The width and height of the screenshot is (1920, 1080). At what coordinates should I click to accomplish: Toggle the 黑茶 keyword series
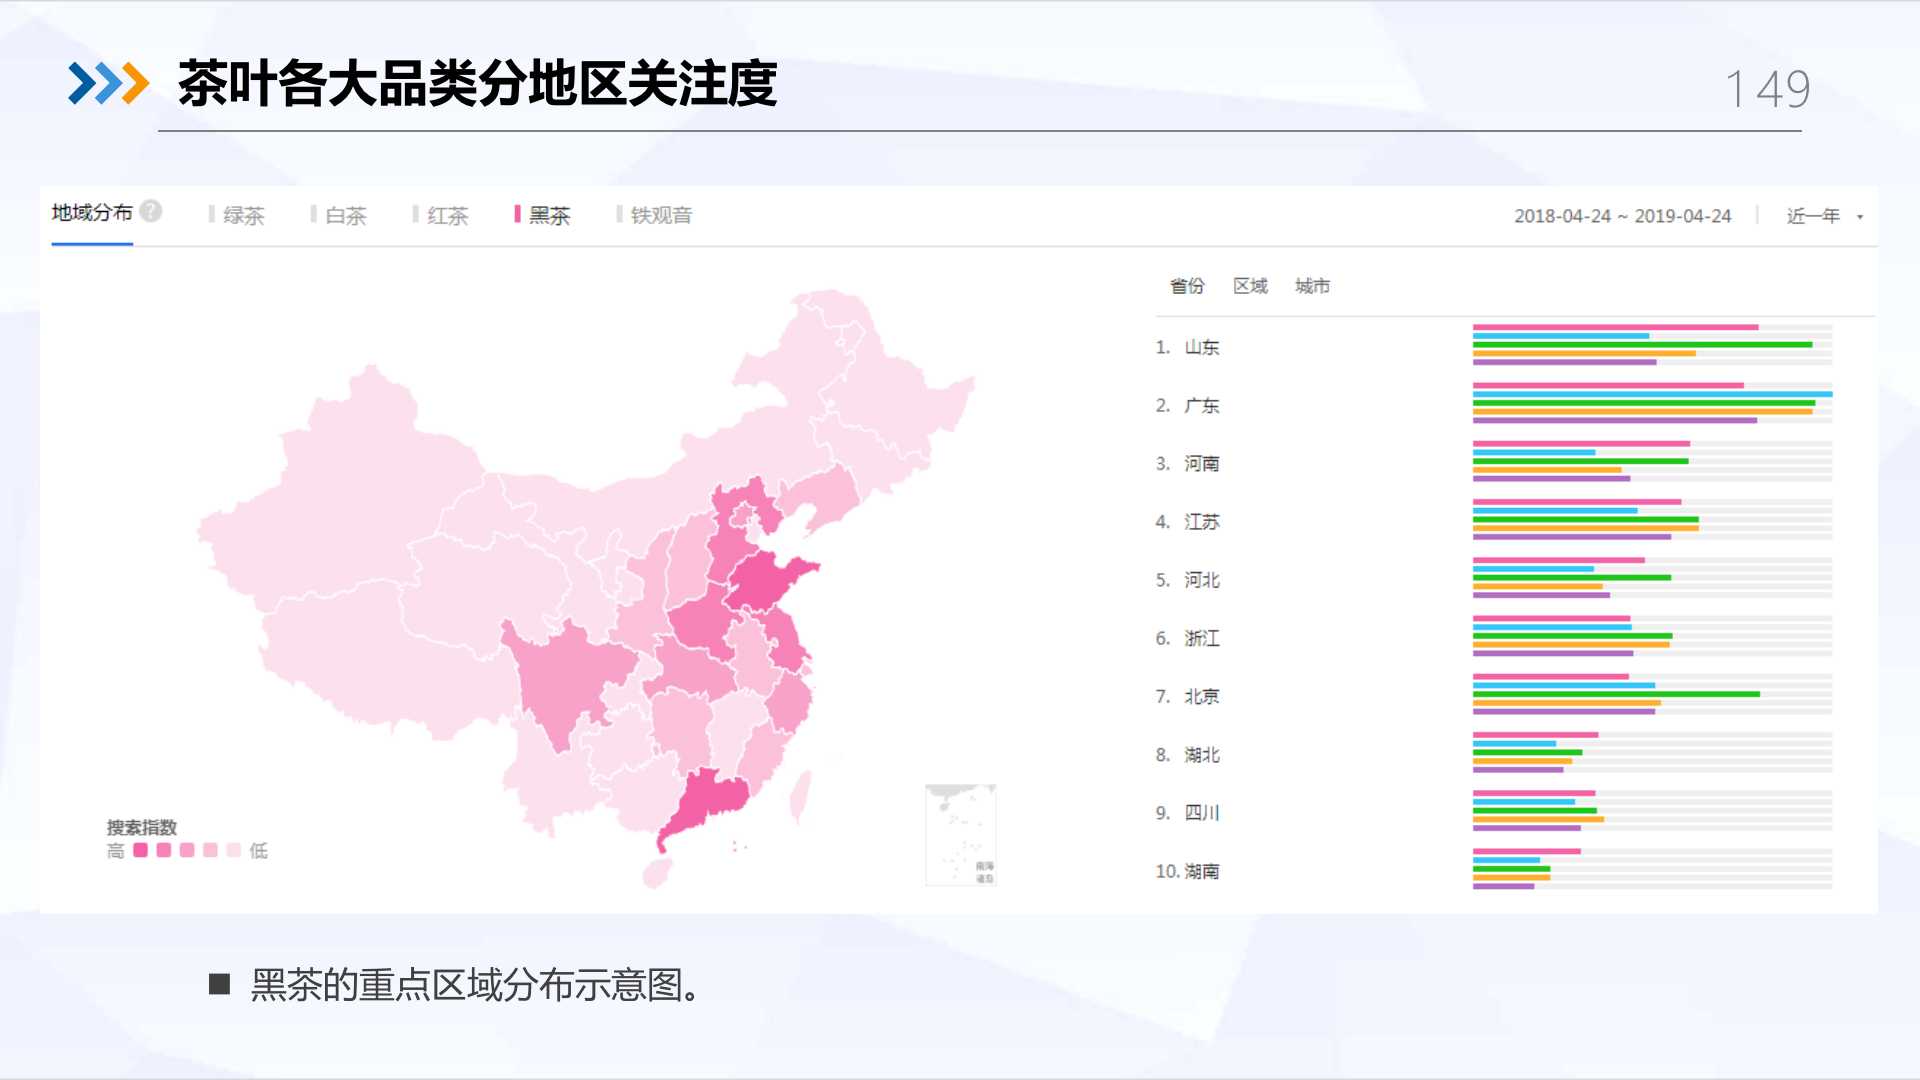click(x=543, y=215)
